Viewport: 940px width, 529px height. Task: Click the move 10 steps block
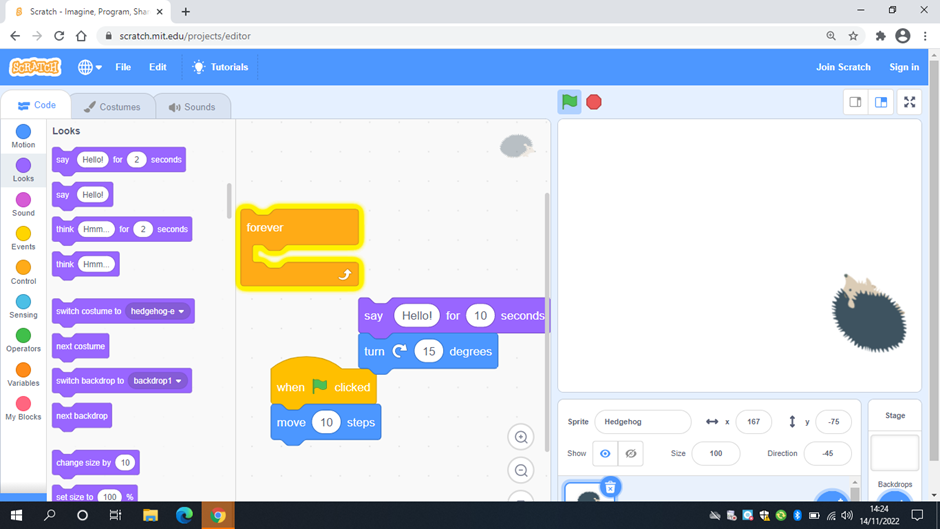coord(326,423)
